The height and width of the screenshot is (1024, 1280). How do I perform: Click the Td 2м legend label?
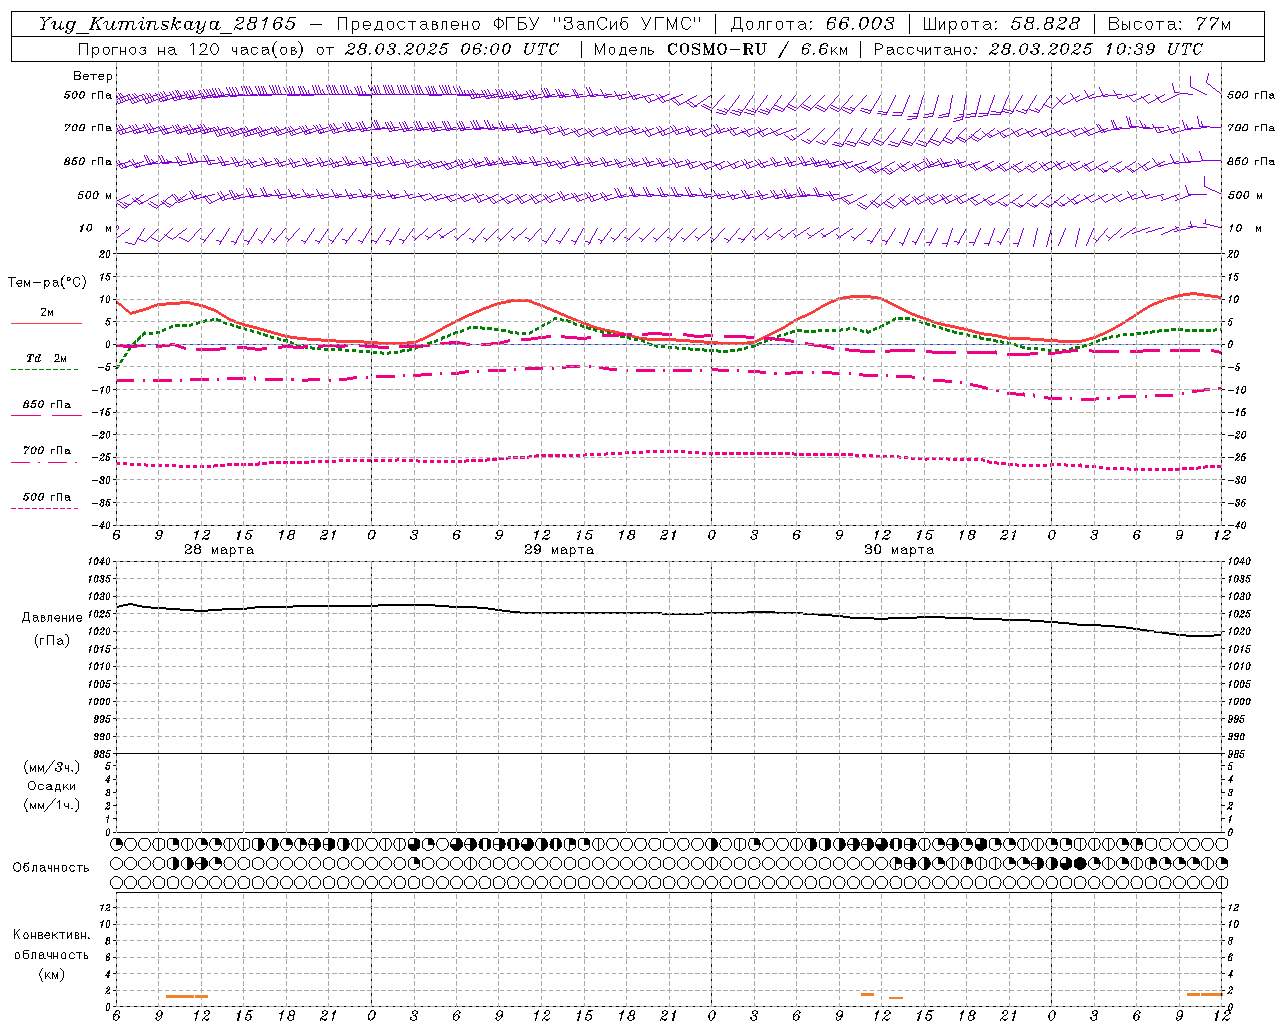point(47,358)
